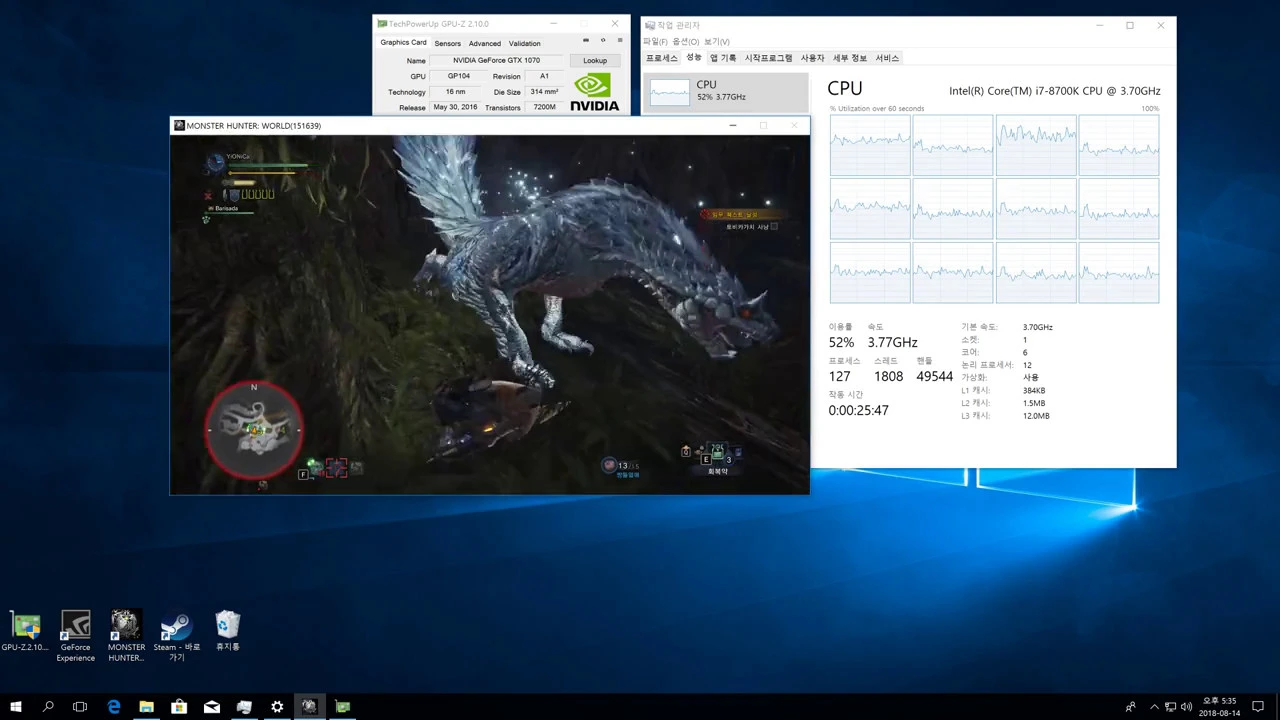Switch to the Advanced tab in GPU-Z
The image size is (1280, 720).
tap(485, 43)
